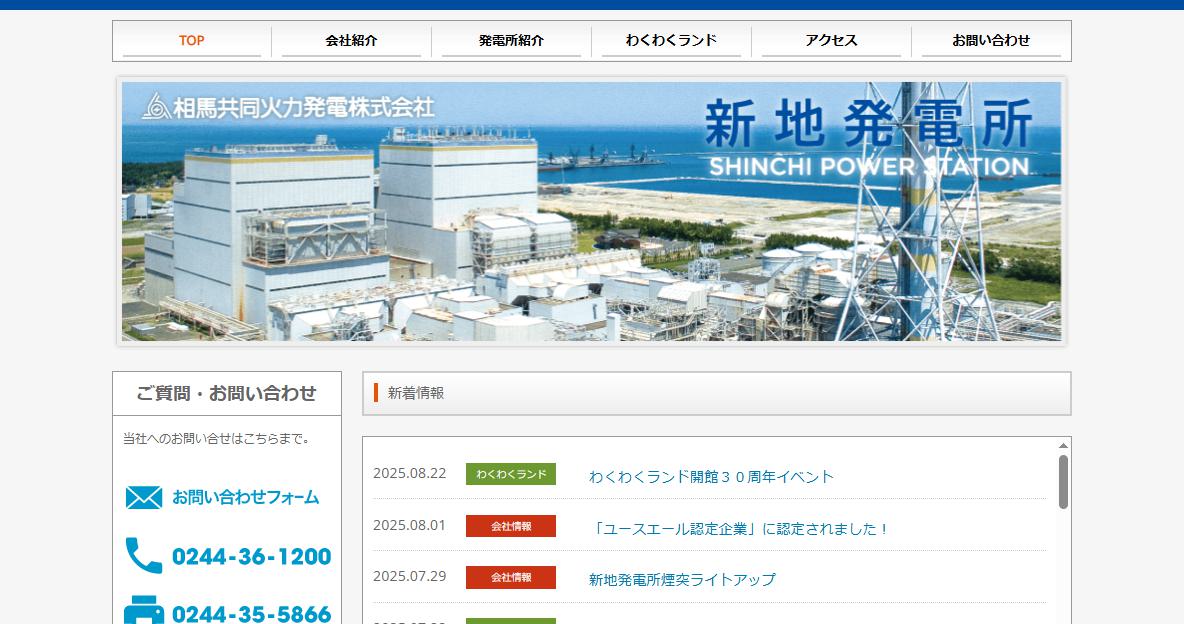Click phone number 0244-36-1200
The width and height of the screenshot is (1184, 624).
tap(251, 557)
